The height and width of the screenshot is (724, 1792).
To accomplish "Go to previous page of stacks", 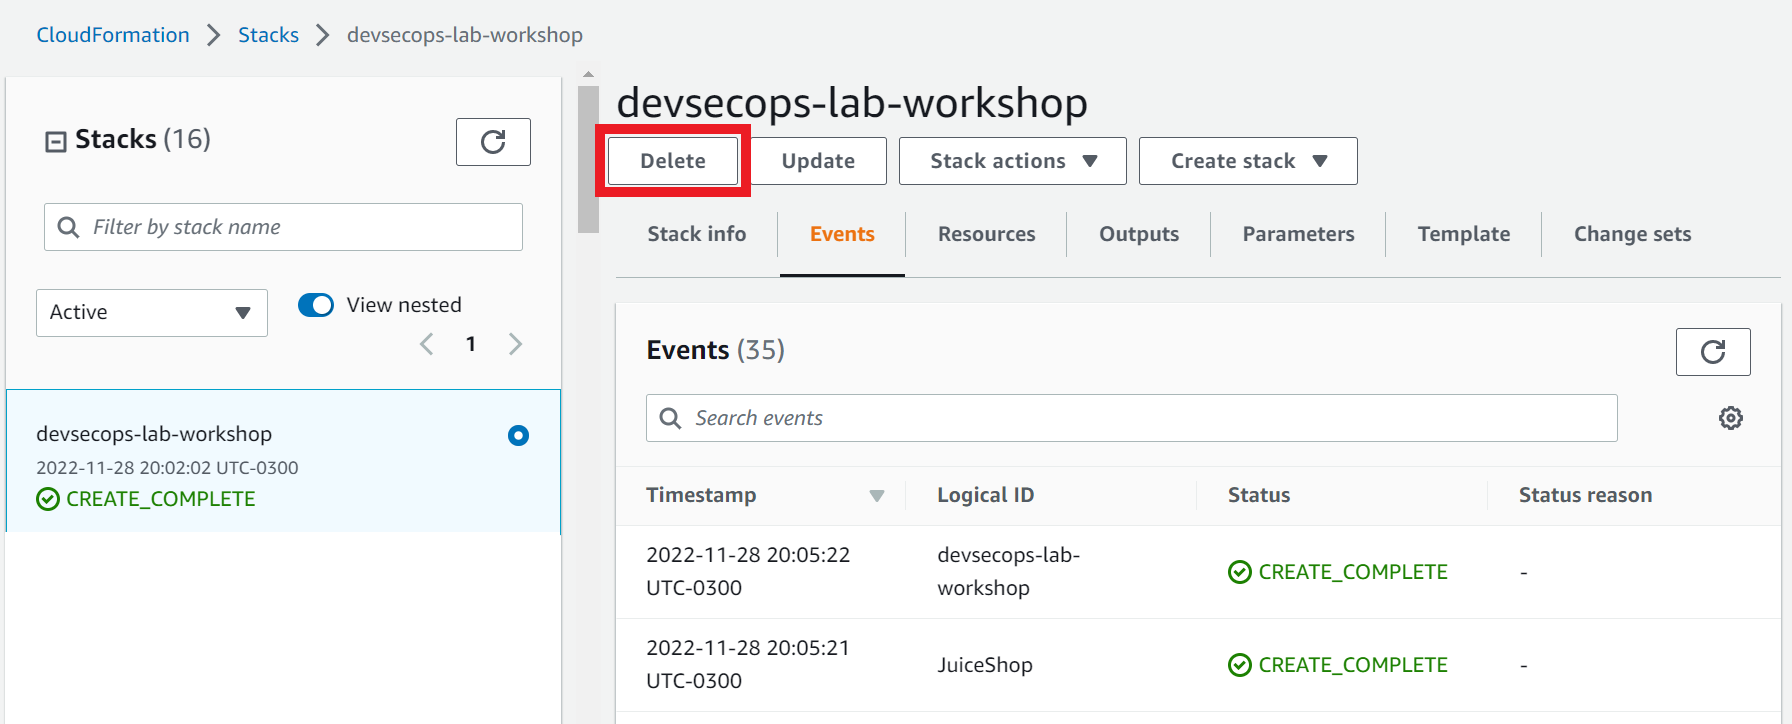I will click(x=427, y=344).
